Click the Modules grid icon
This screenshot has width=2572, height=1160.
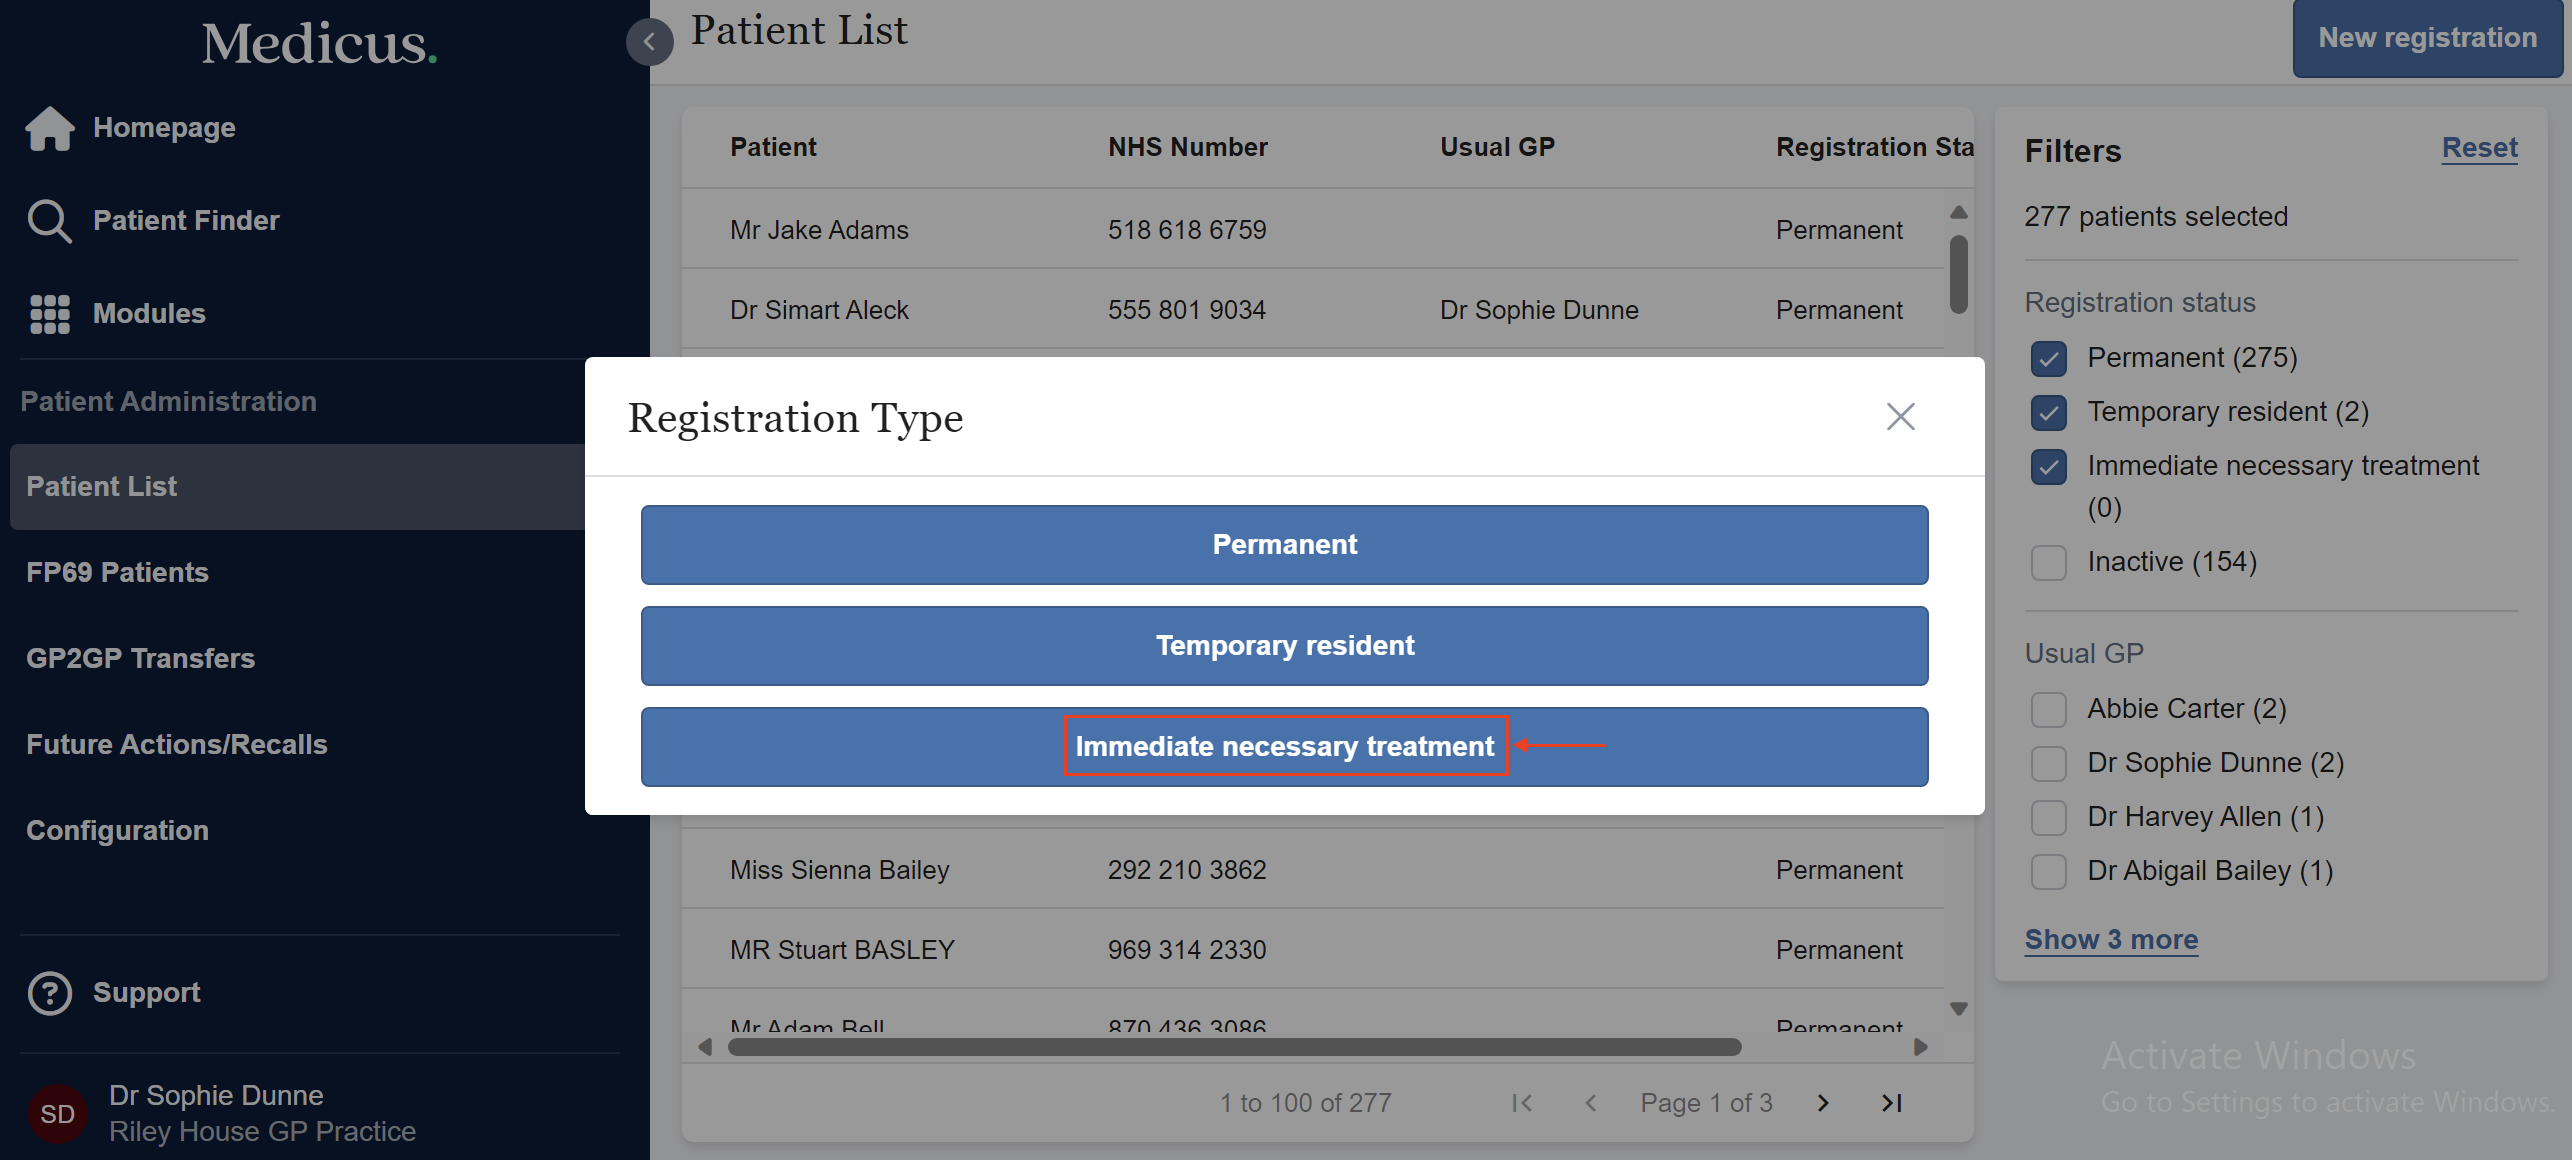(x=48, y=313)
